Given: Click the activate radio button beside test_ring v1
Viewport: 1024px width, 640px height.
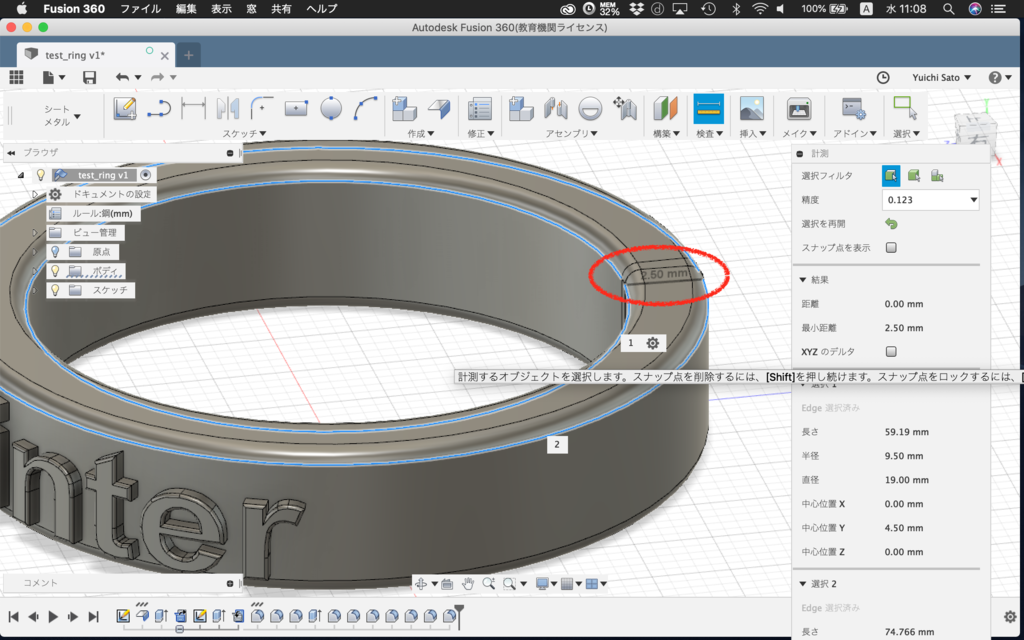Looking at the screenshot, I should click(x=146, y=175).
